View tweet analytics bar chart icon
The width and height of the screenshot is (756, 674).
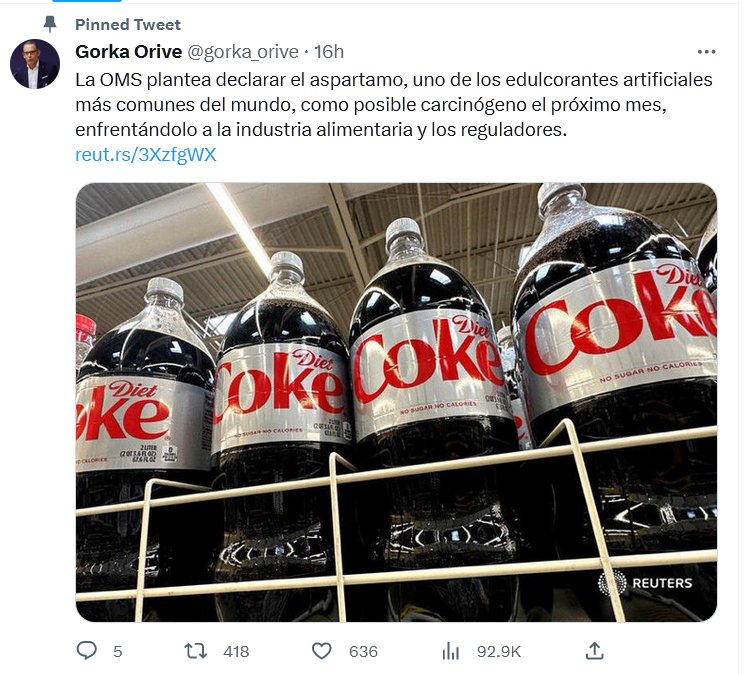[x=450, y=651]
